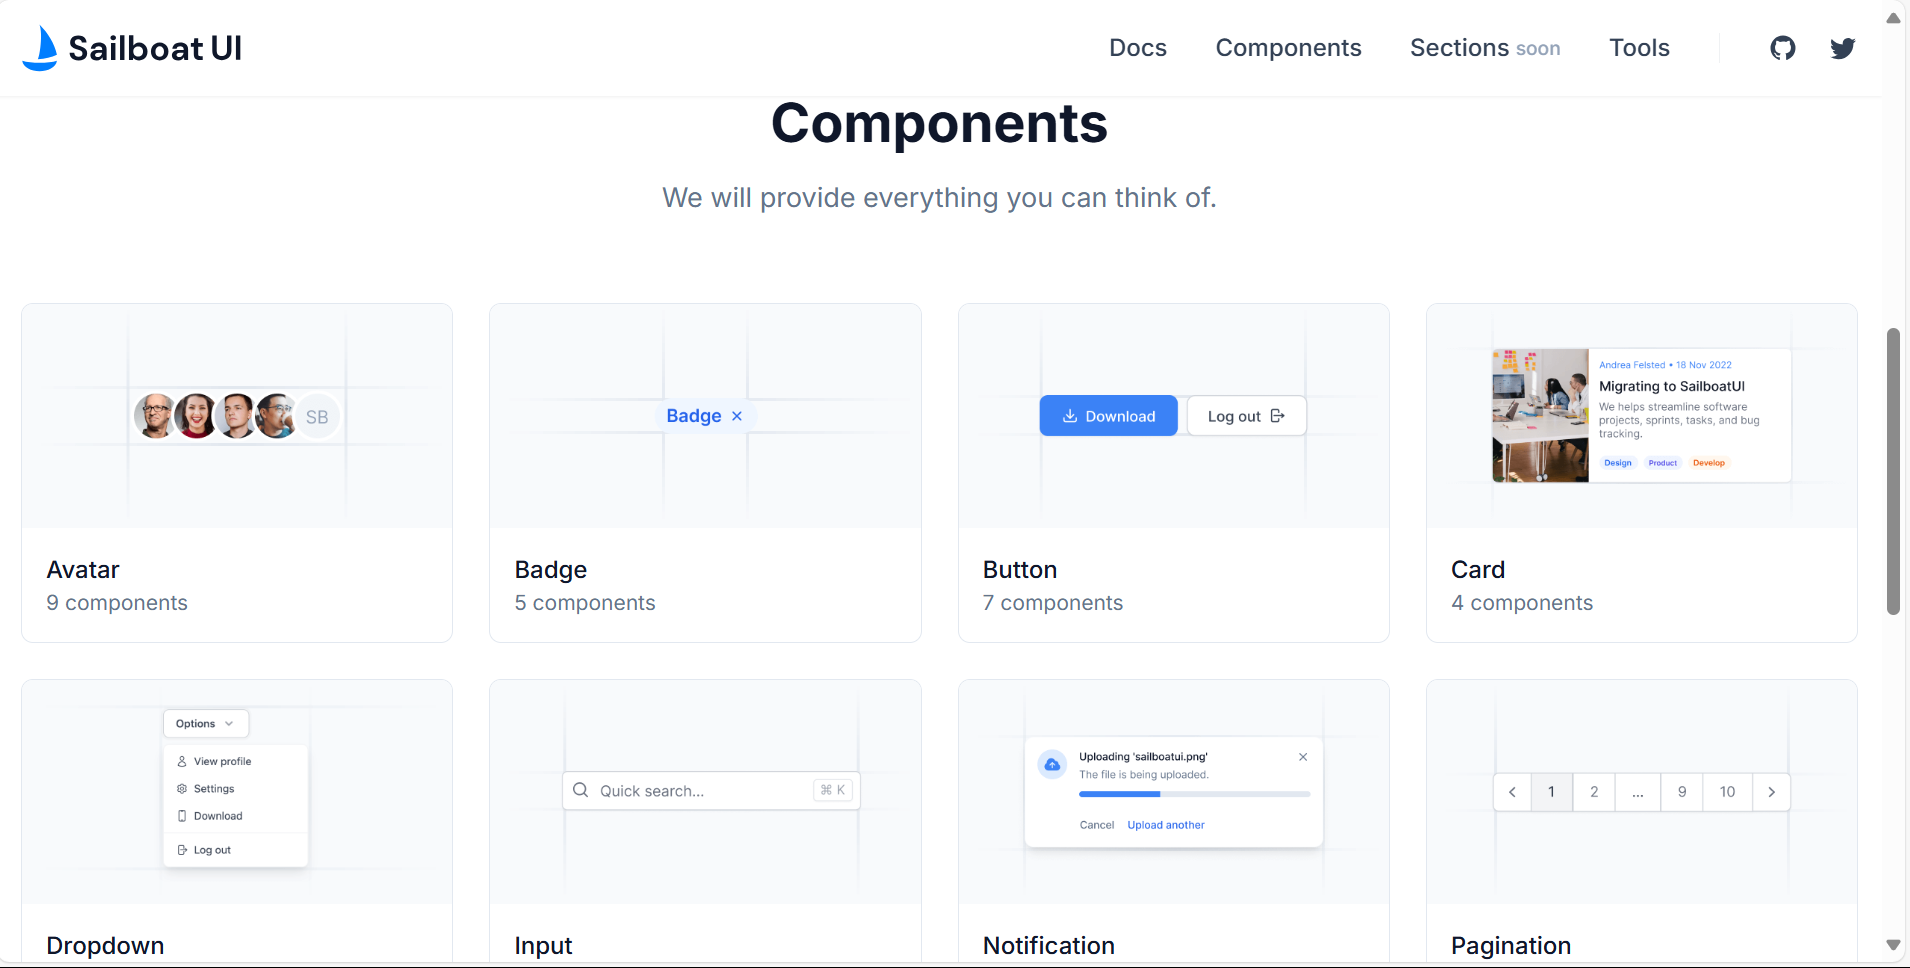
Task: Select the Download entry in the dropdown menu
Action: point(236,816)
